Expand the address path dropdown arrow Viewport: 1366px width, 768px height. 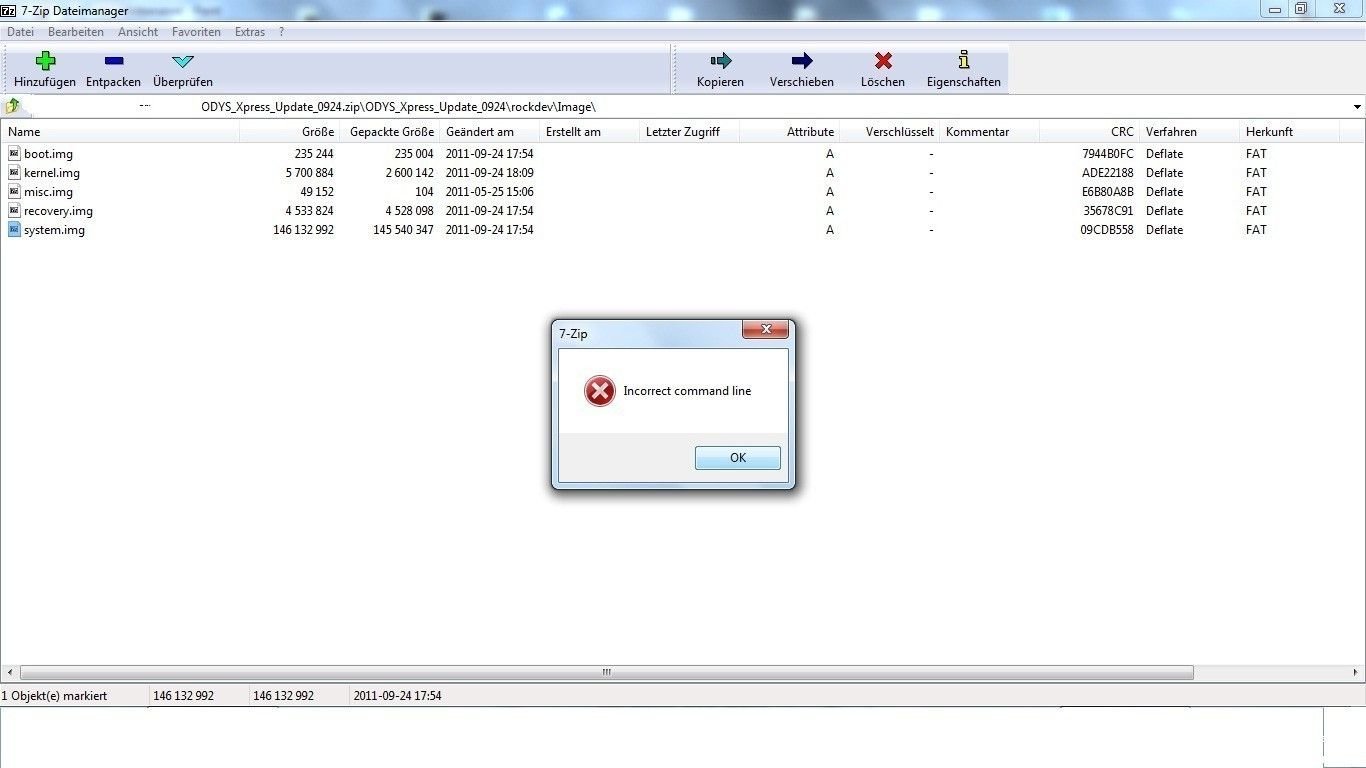(x=1357, y=107)
